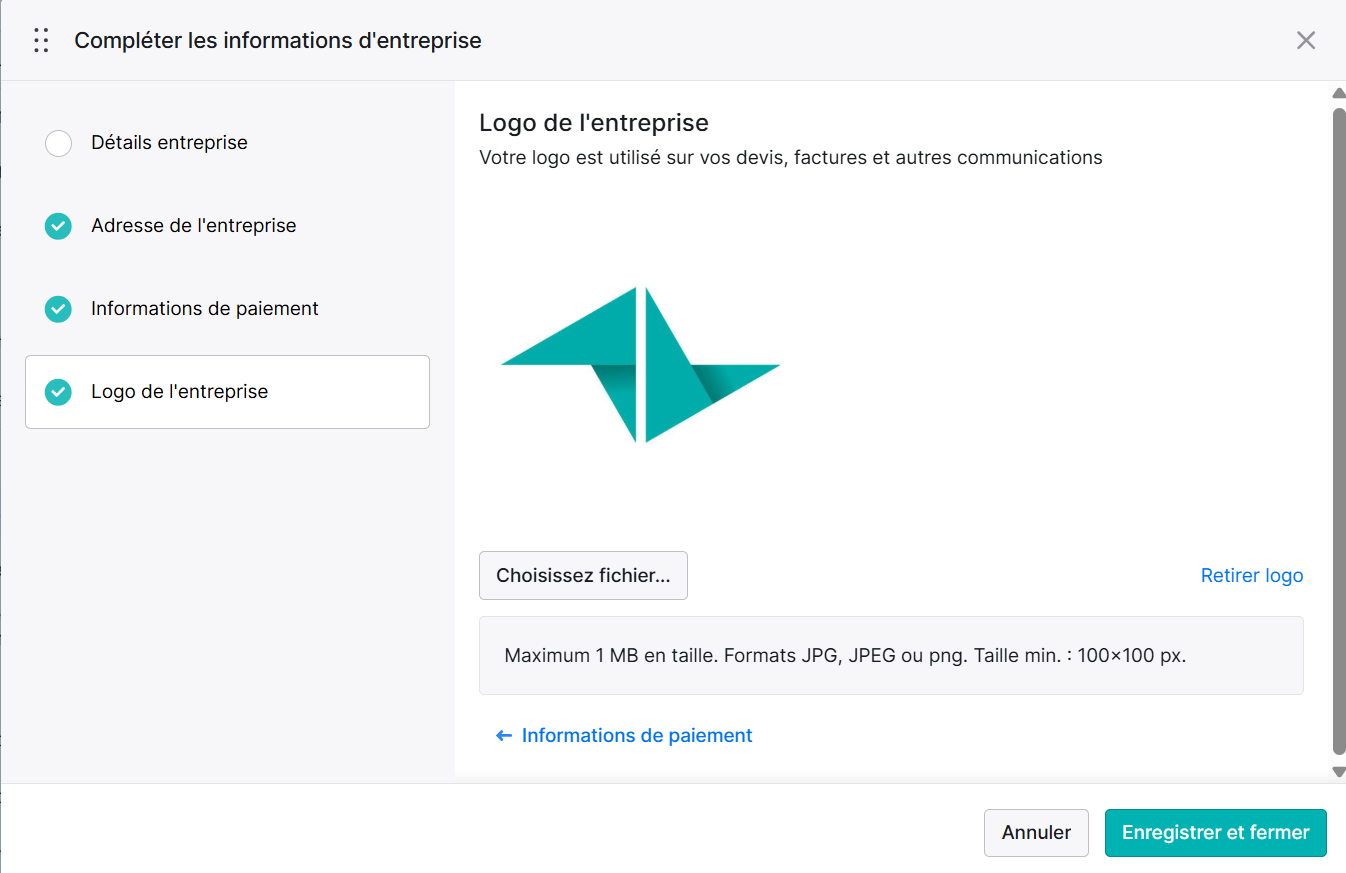1346x873 pixels.
Task: Click the teal company logo preview image
Action: pyautogui.click(x=640, y=365)
